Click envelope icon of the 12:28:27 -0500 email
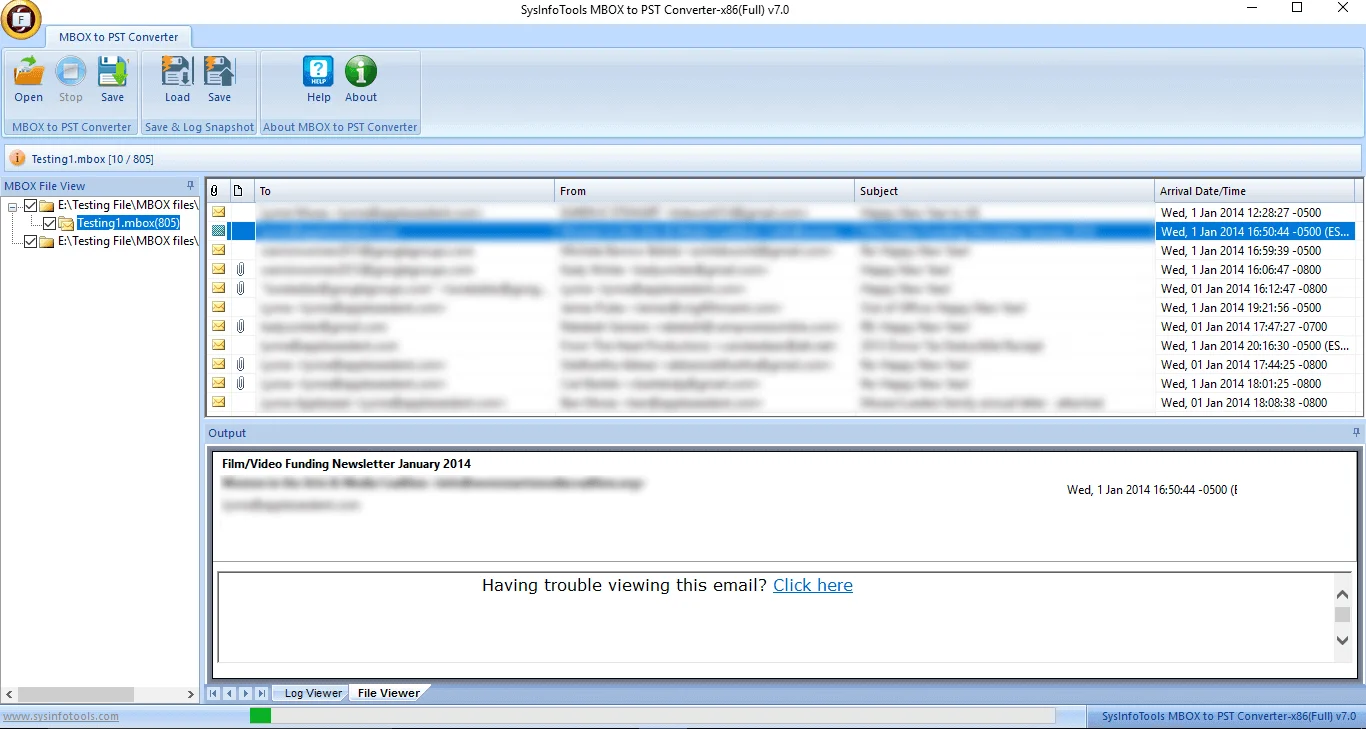 point(218,212)
